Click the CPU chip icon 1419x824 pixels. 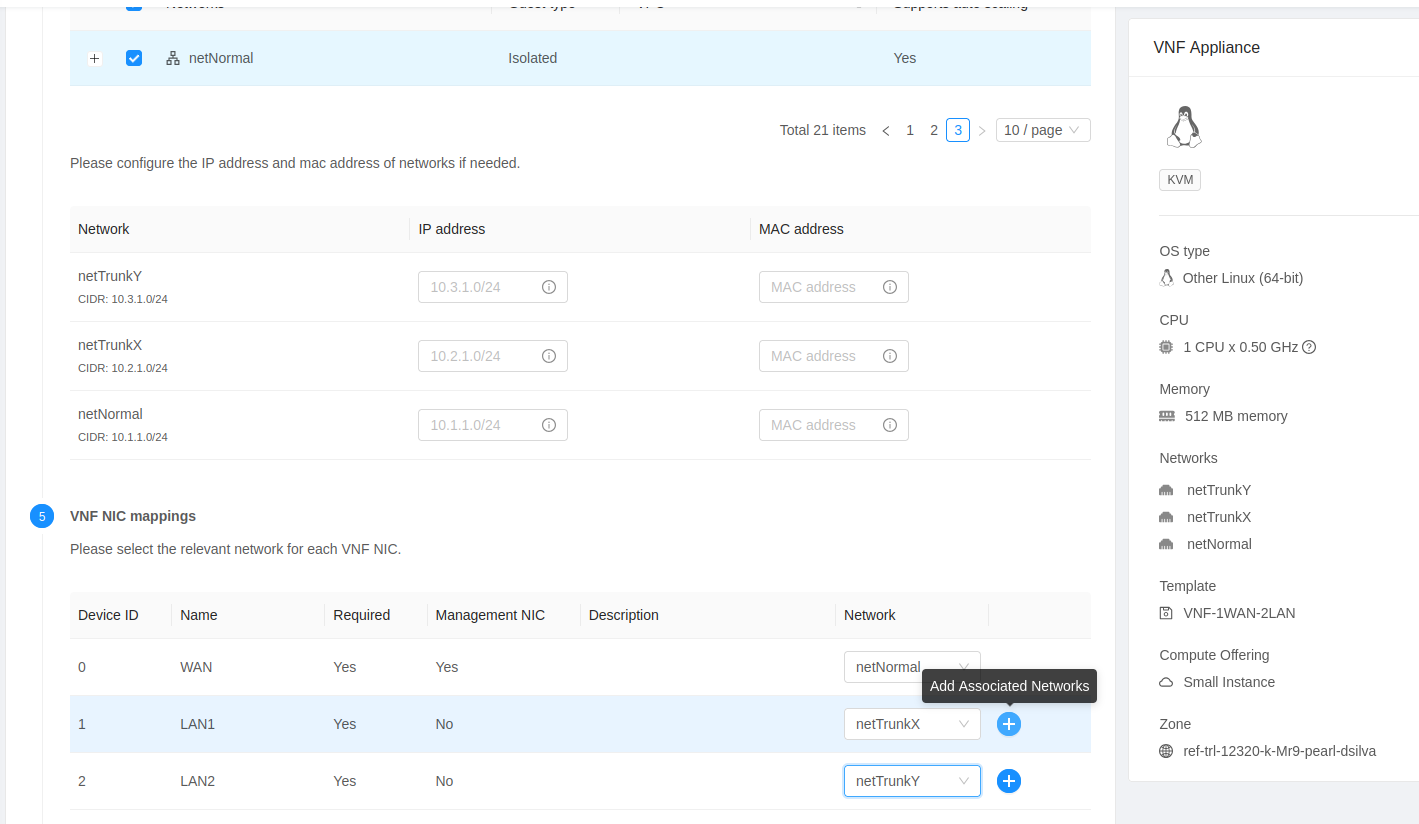coord(1166,347)
